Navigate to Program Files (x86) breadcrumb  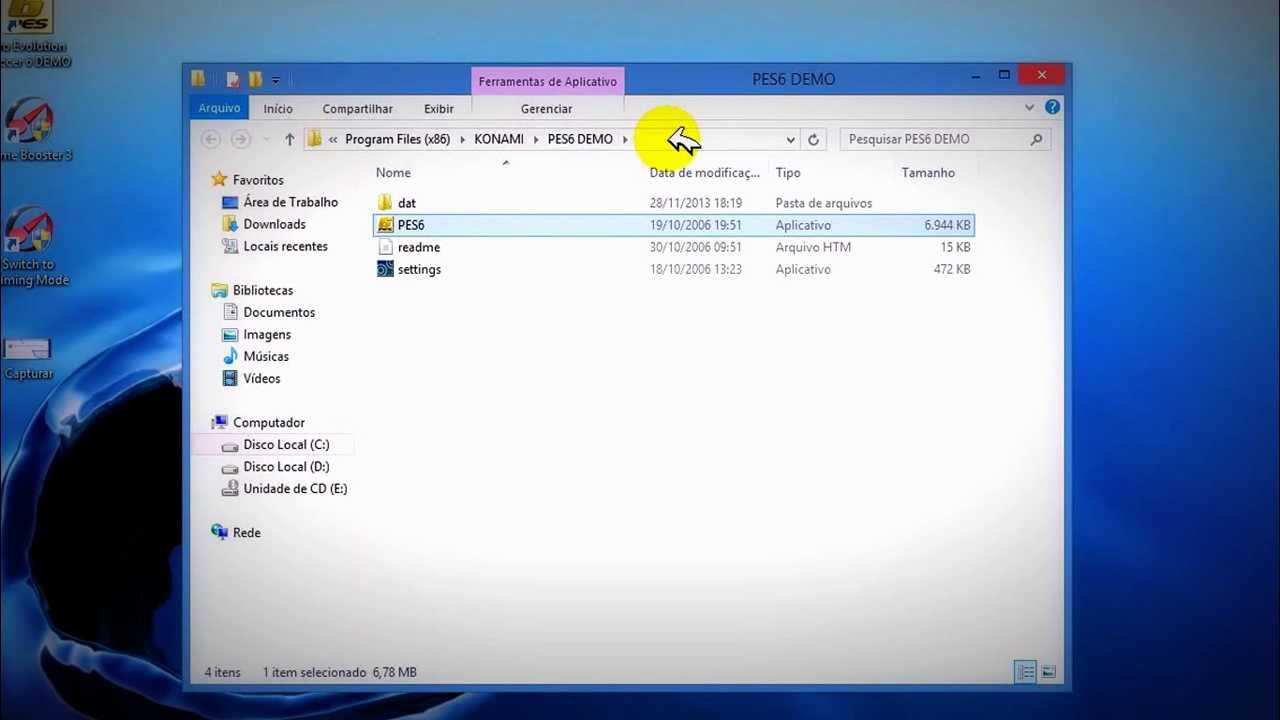click(x=397, y=139)
